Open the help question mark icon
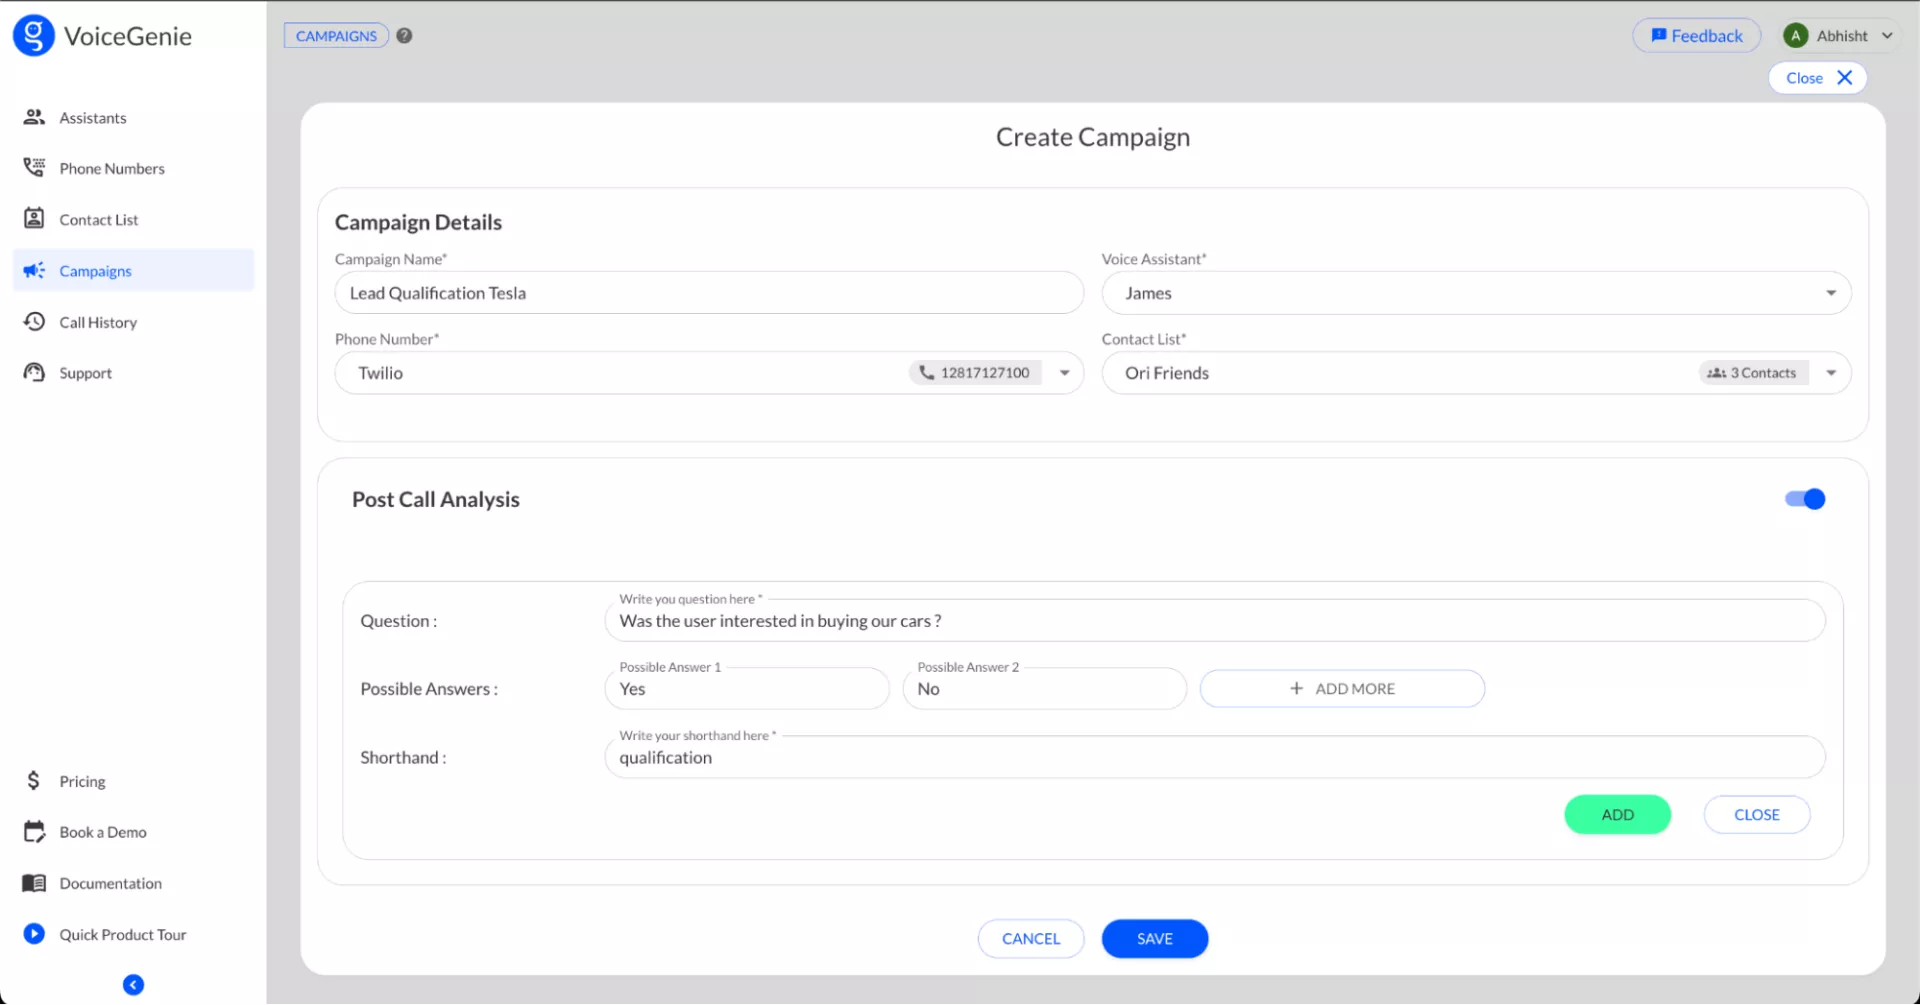This screenshot has height=1005, width=1920. click(404, 36)
